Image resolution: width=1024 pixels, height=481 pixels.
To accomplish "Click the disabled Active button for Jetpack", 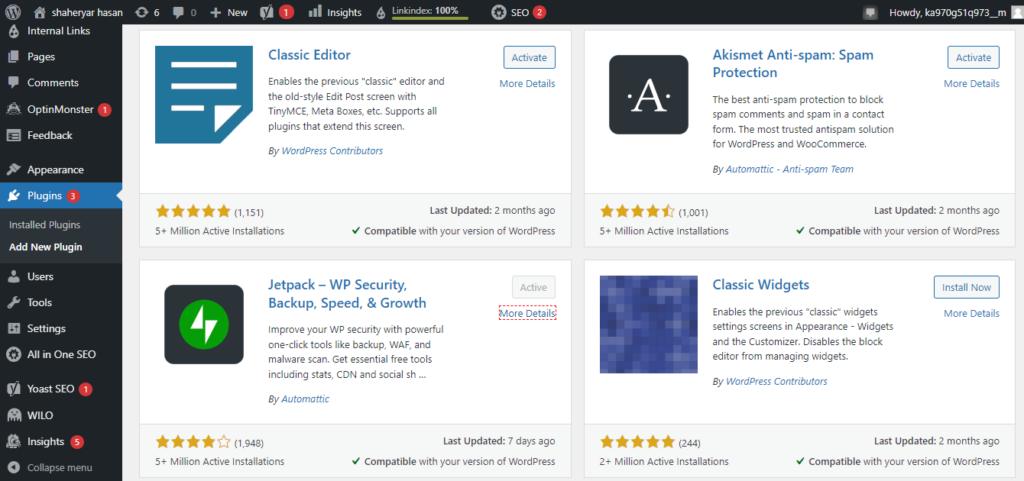I will (534, 287).
